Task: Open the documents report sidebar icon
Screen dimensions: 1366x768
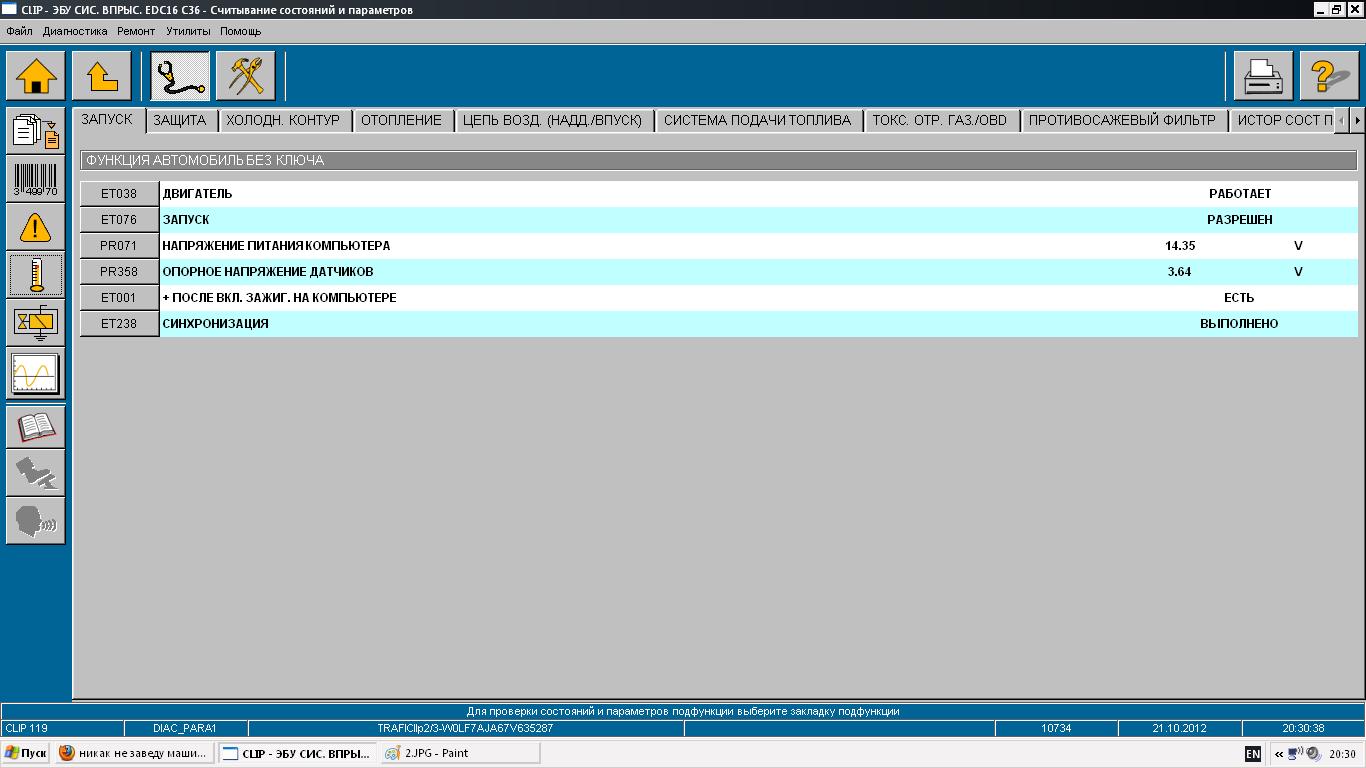Action: coord(36,131)
